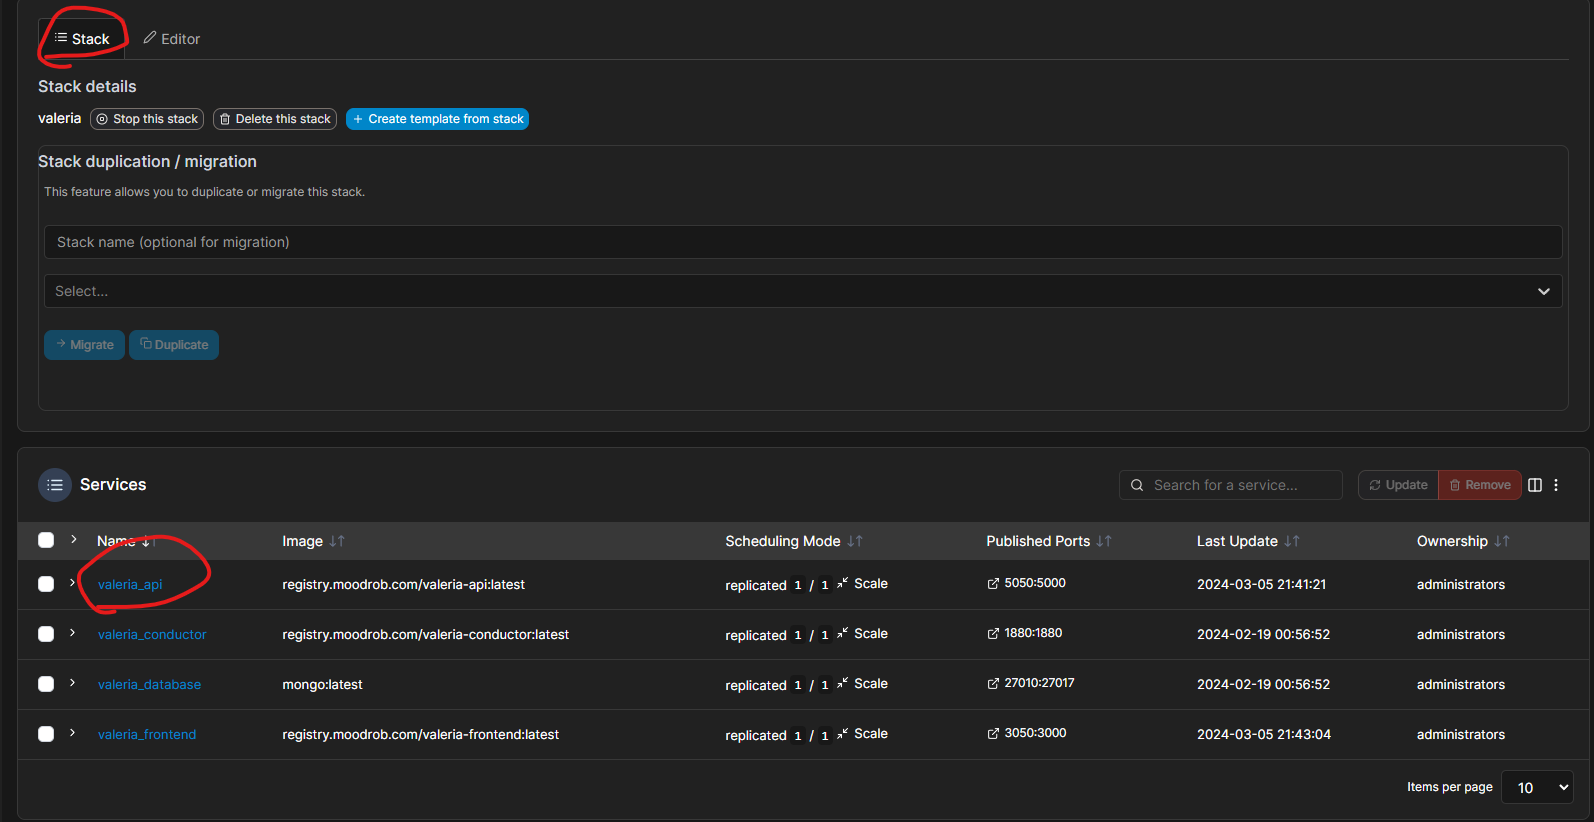Sort by Published Ports

1049,541
